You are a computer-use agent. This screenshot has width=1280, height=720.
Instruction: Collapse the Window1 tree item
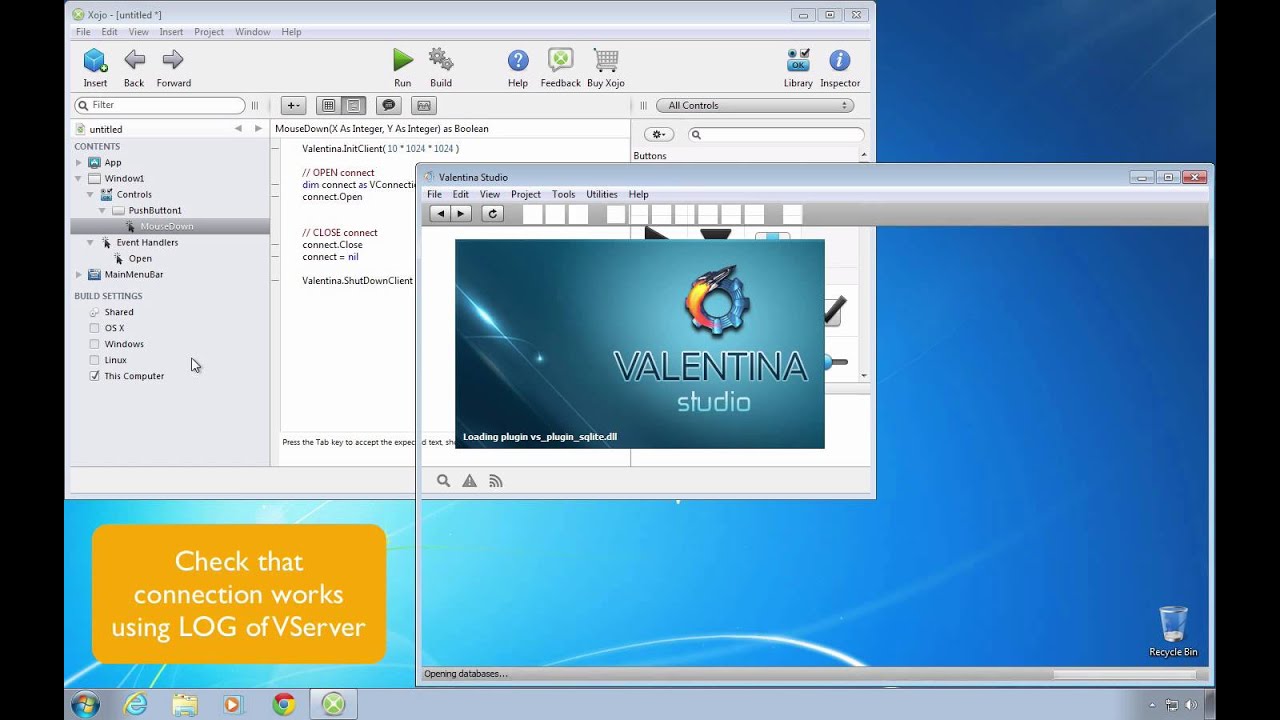pos(79,178)
